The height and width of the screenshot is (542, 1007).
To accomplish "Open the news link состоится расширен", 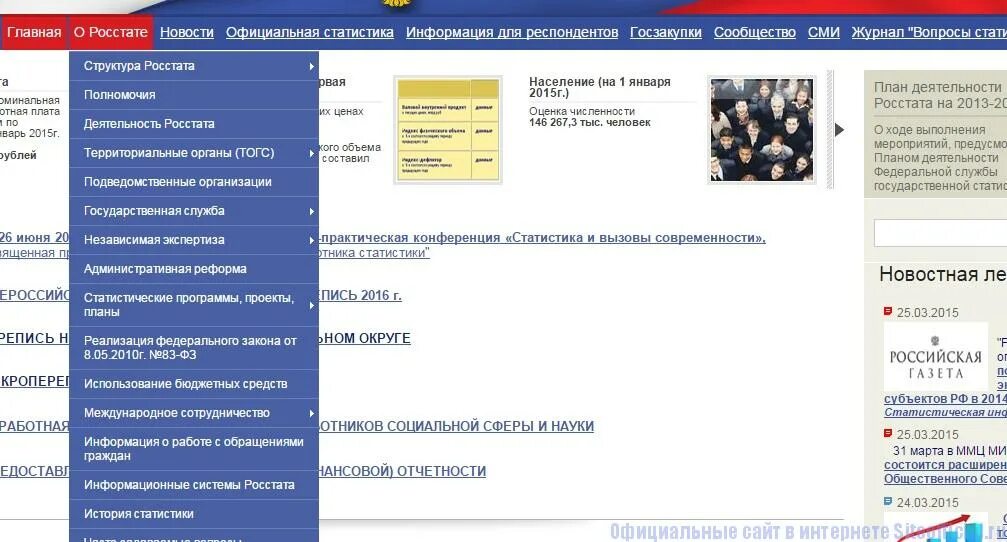I will coord(945,465).
